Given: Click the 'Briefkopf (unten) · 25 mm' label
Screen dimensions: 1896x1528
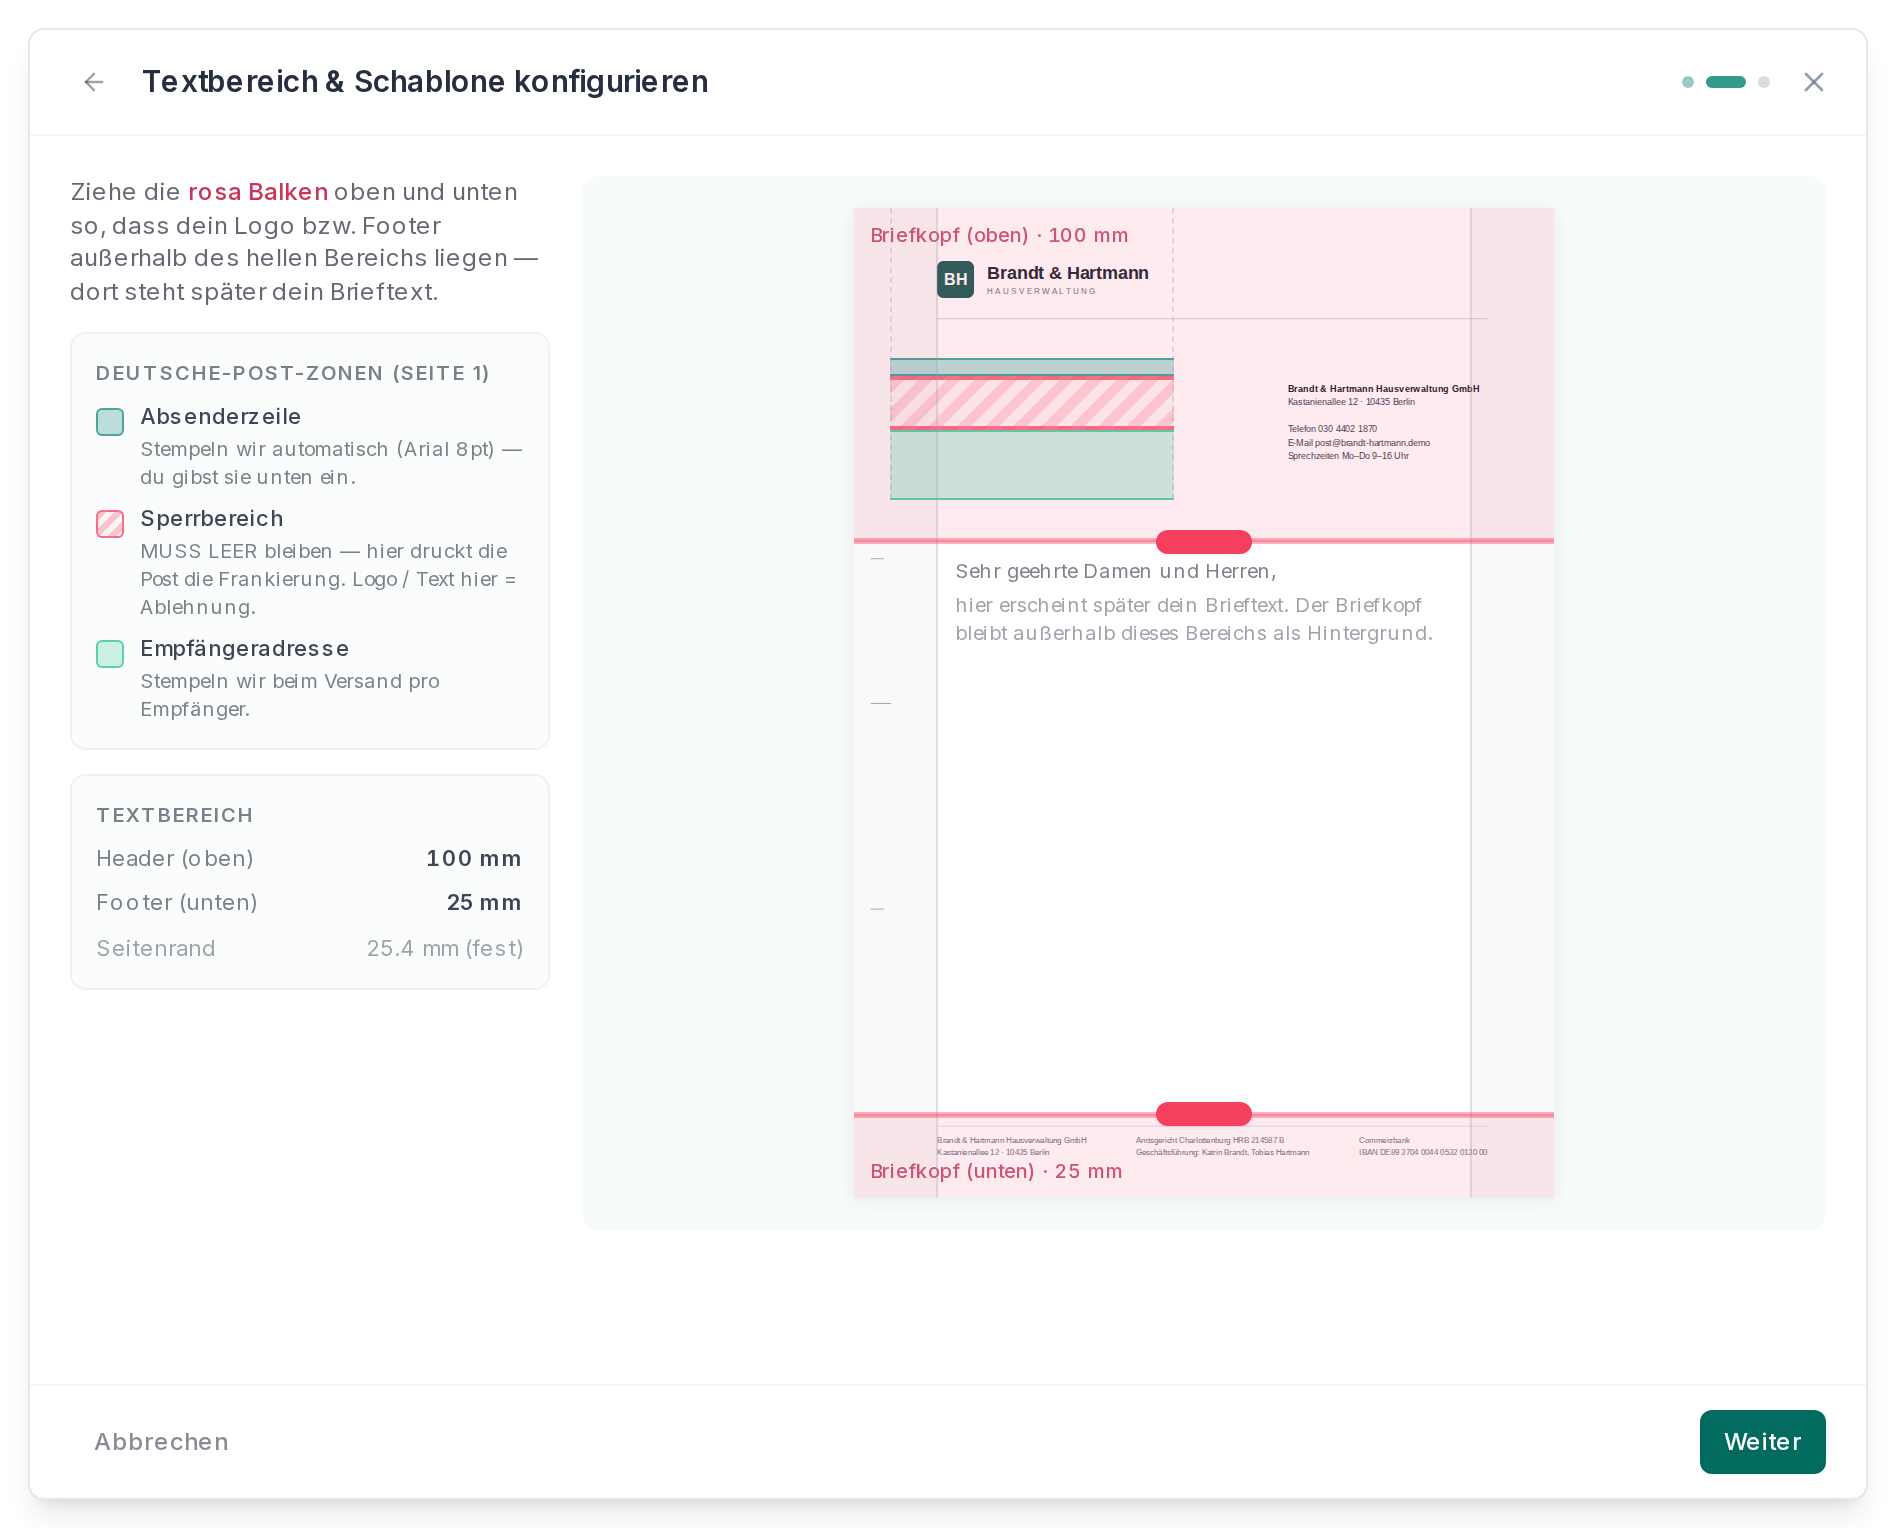Looking at the screenshot, I should [996, 1171].
